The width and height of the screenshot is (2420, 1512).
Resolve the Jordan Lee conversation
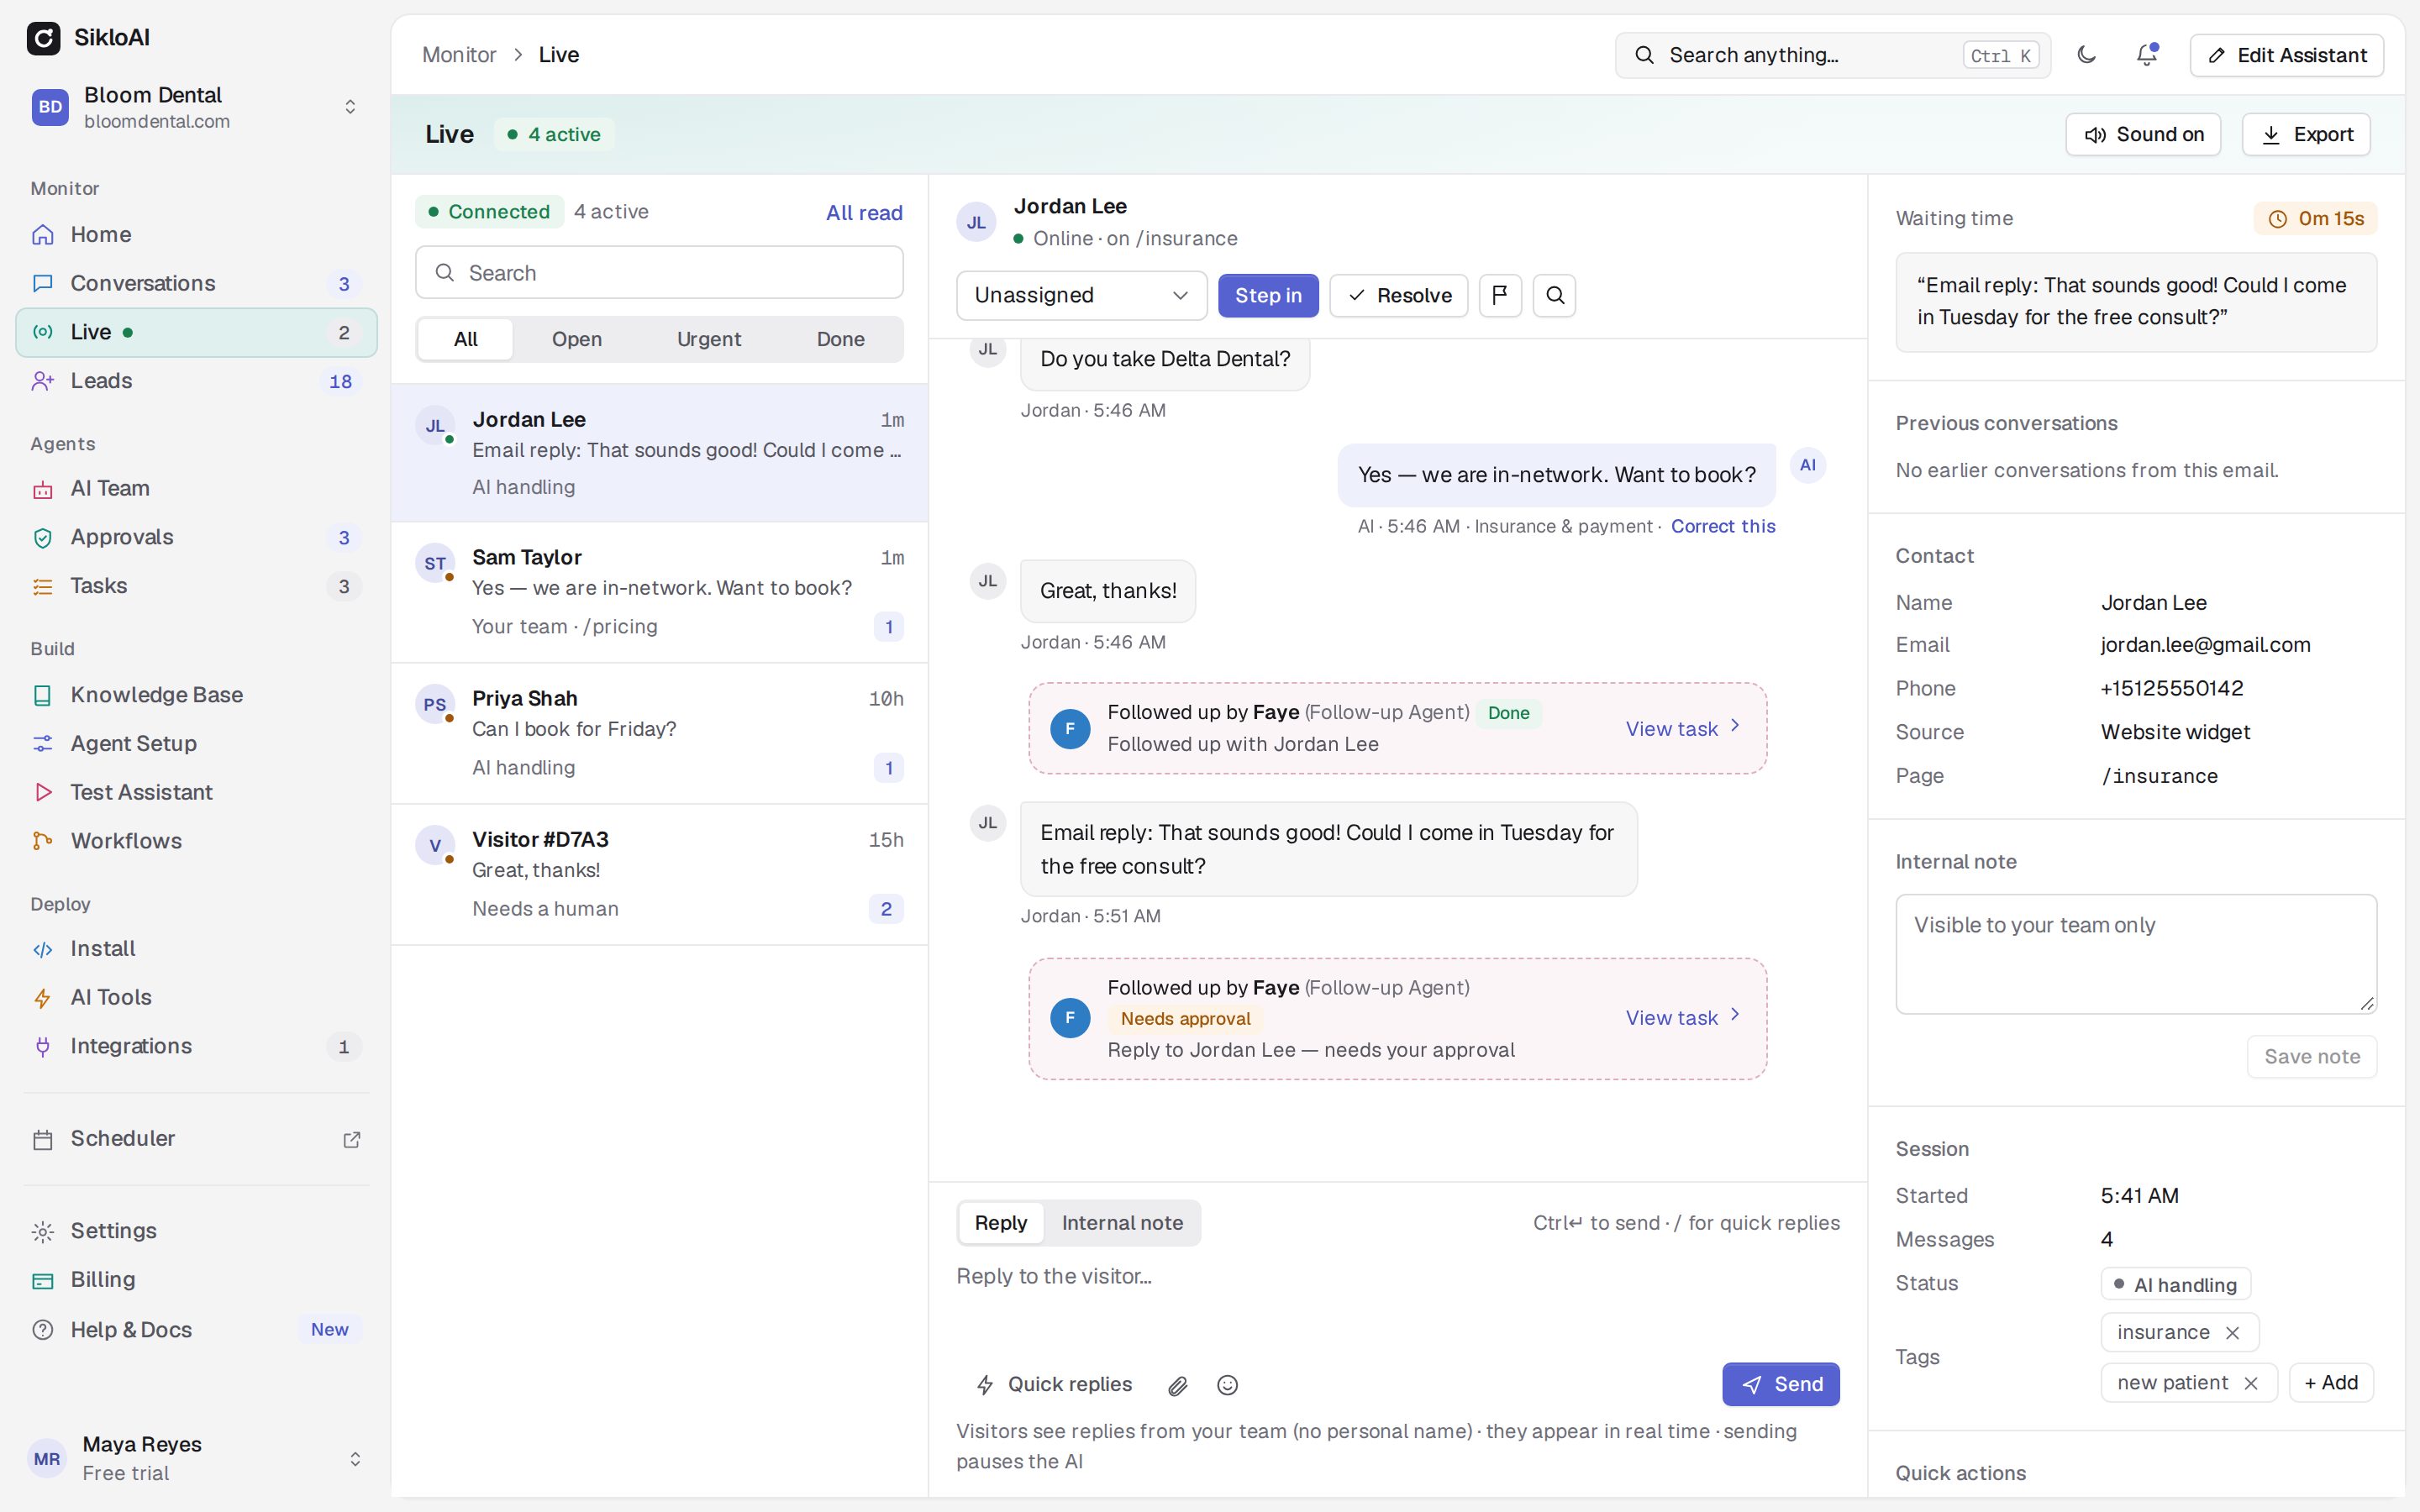tap(1398, 295)
